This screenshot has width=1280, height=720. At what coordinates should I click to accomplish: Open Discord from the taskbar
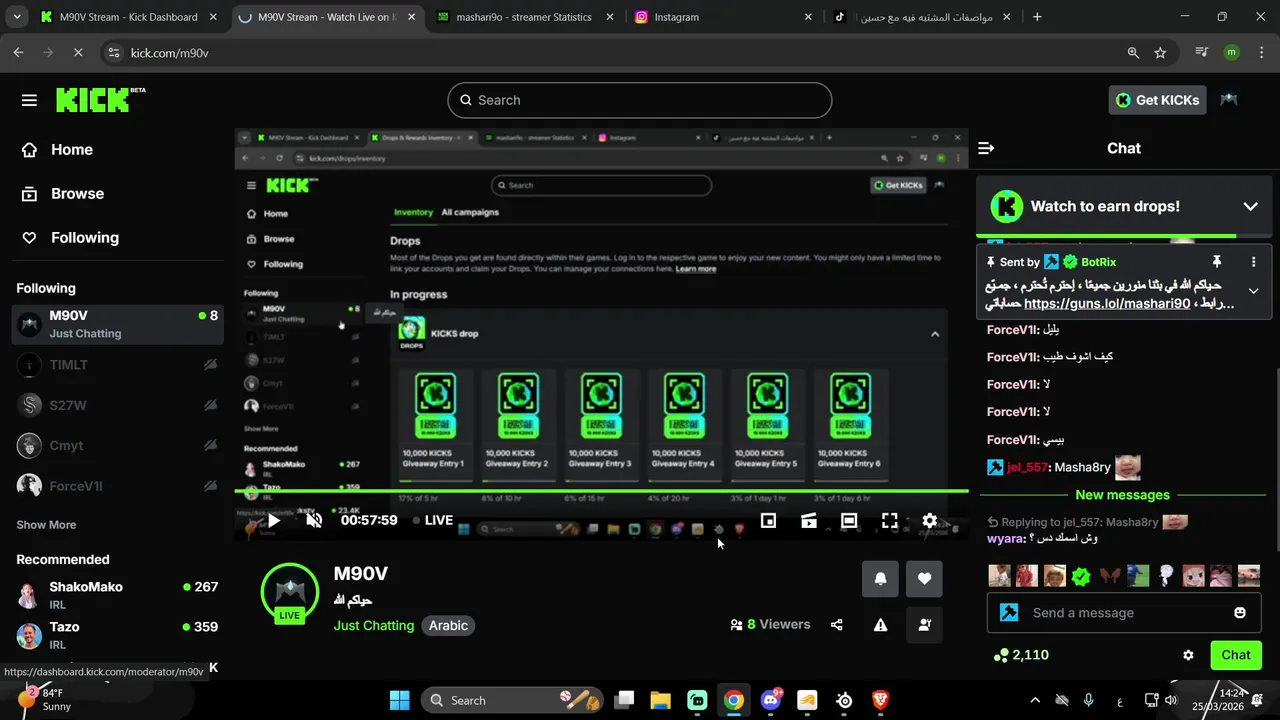coord(771,700)
